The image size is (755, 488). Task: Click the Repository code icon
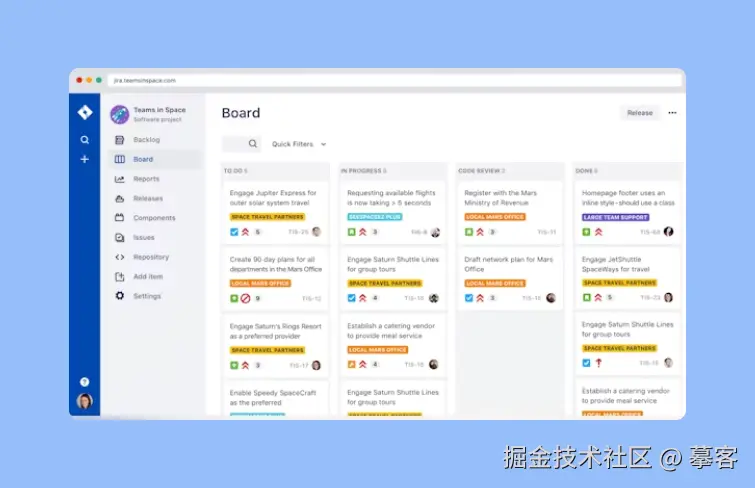[119, 257]
